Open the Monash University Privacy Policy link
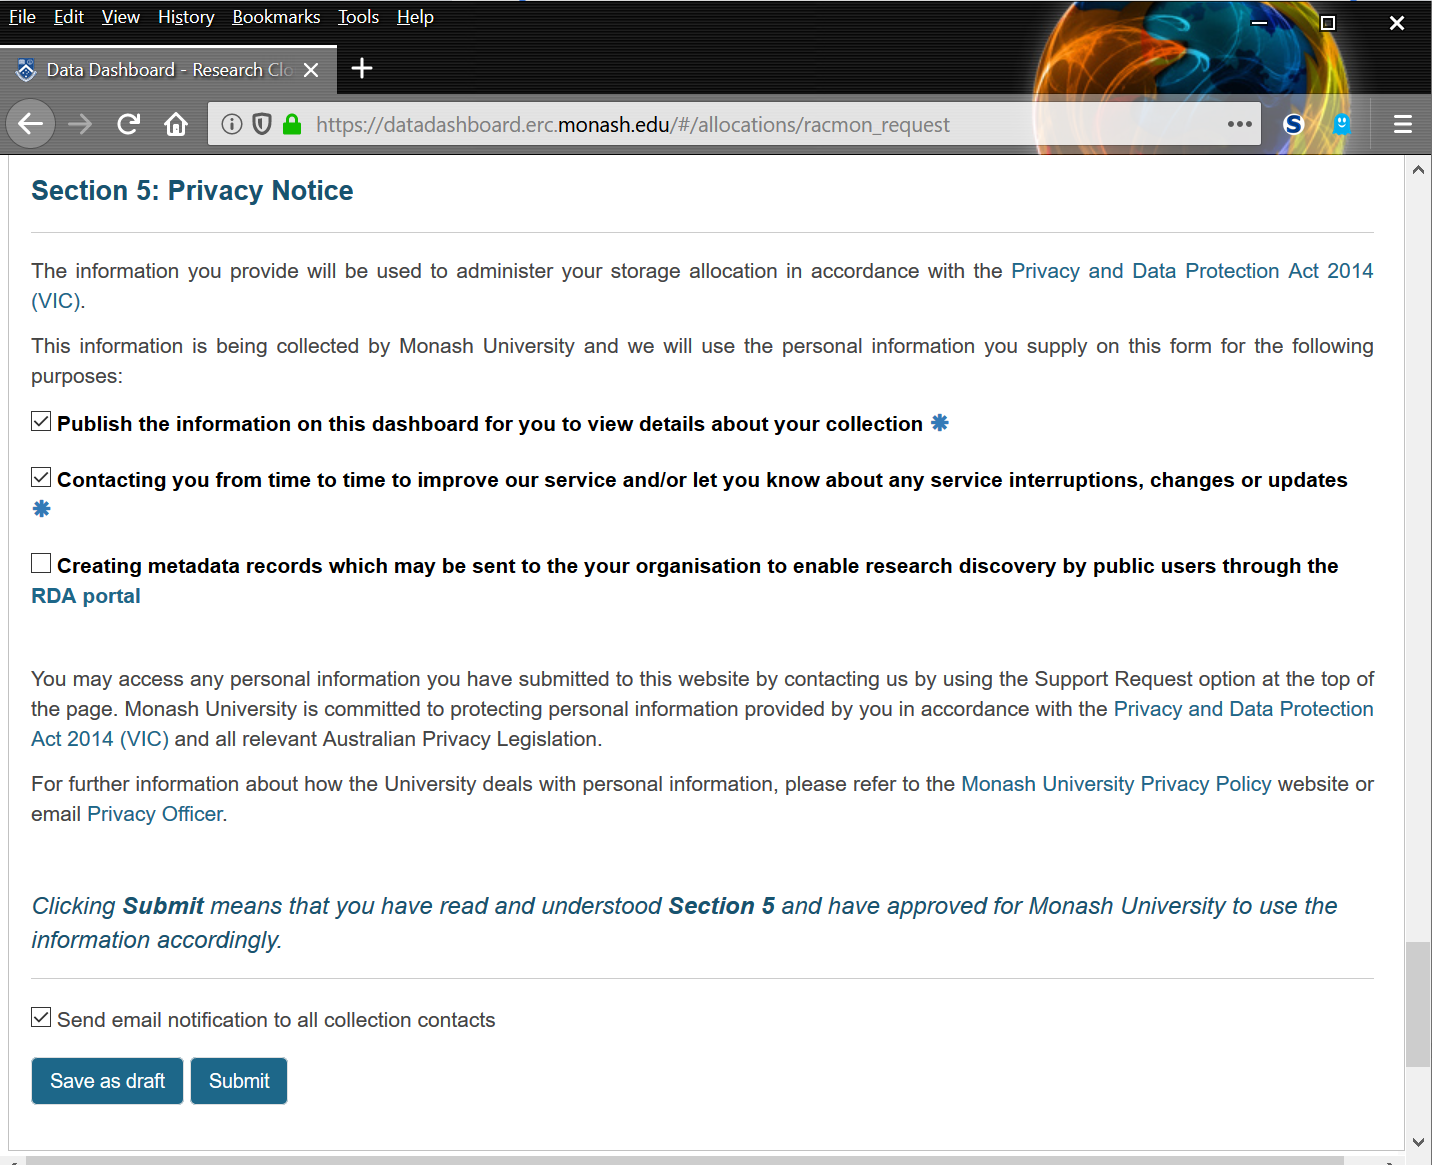The height and width of the screenshot is (1165, 1432). (x=1116, y=784)
